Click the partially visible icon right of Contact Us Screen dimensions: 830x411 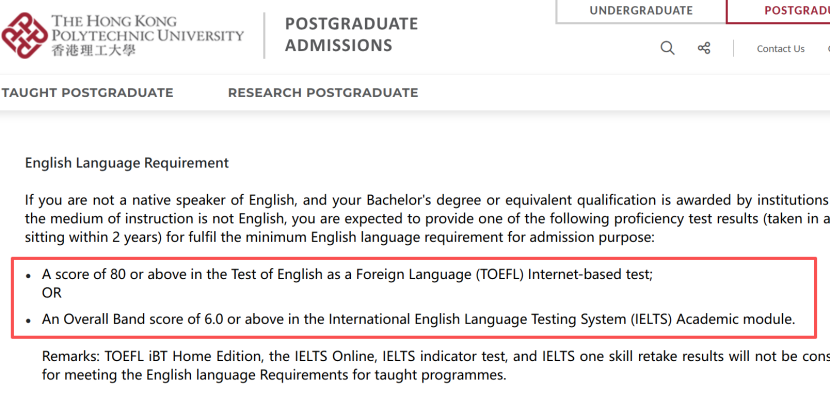[828, 49]
